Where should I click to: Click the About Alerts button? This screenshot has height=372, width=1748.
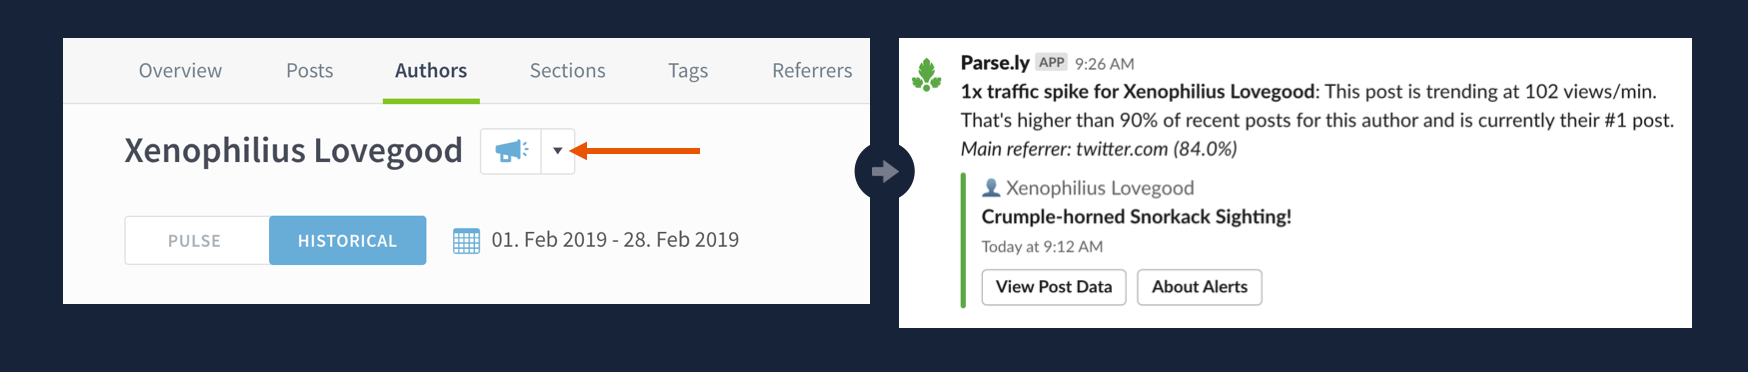[x=1199, y=287]
